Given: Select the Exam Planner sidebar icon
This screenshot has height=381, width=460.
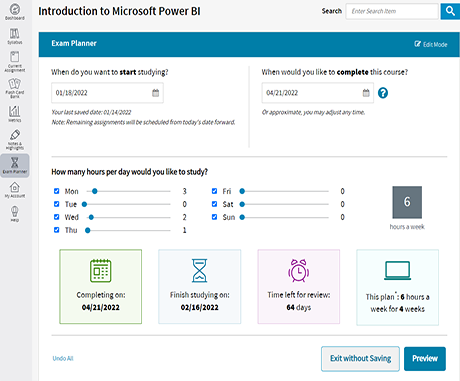Looking at the screenshot, I should [15, 165].
